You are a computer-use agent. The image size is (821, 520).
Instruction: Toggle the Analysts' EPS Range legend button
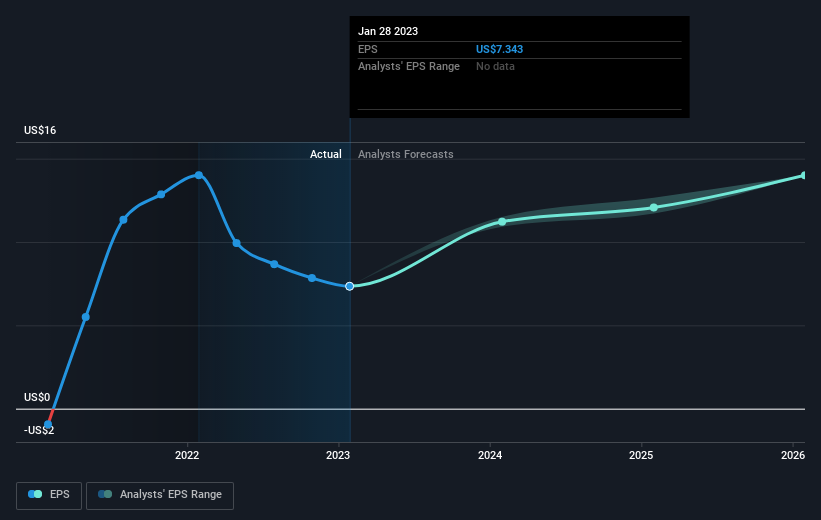click(160, 495)
